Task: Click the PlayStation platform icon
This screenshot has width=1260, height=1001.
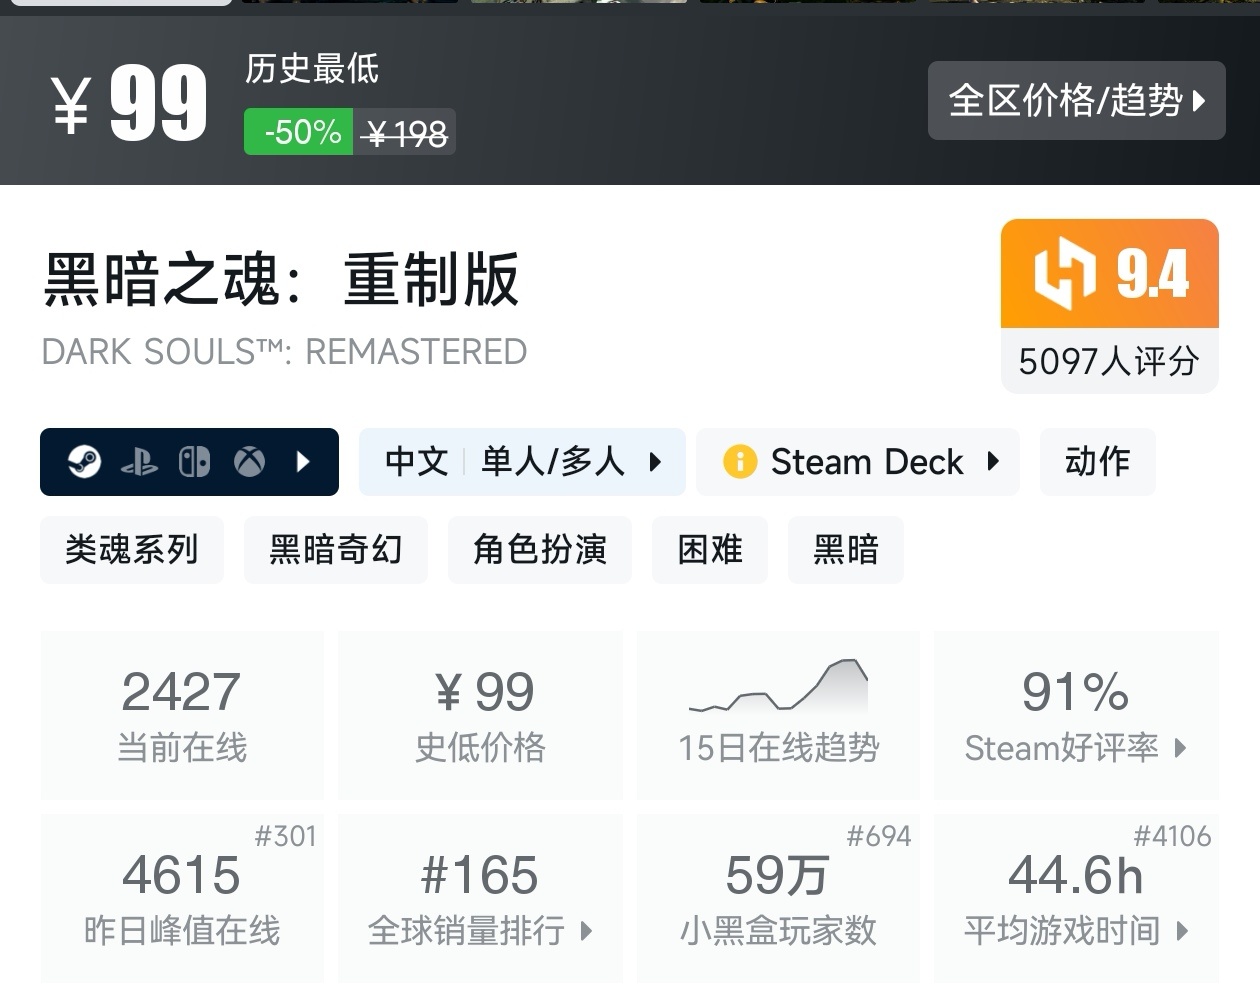Action: click(139, 462)
